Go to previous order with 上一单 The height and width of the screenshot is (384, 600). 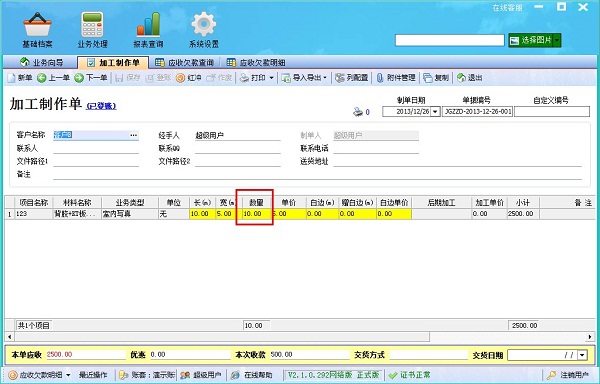pos(53,78)
